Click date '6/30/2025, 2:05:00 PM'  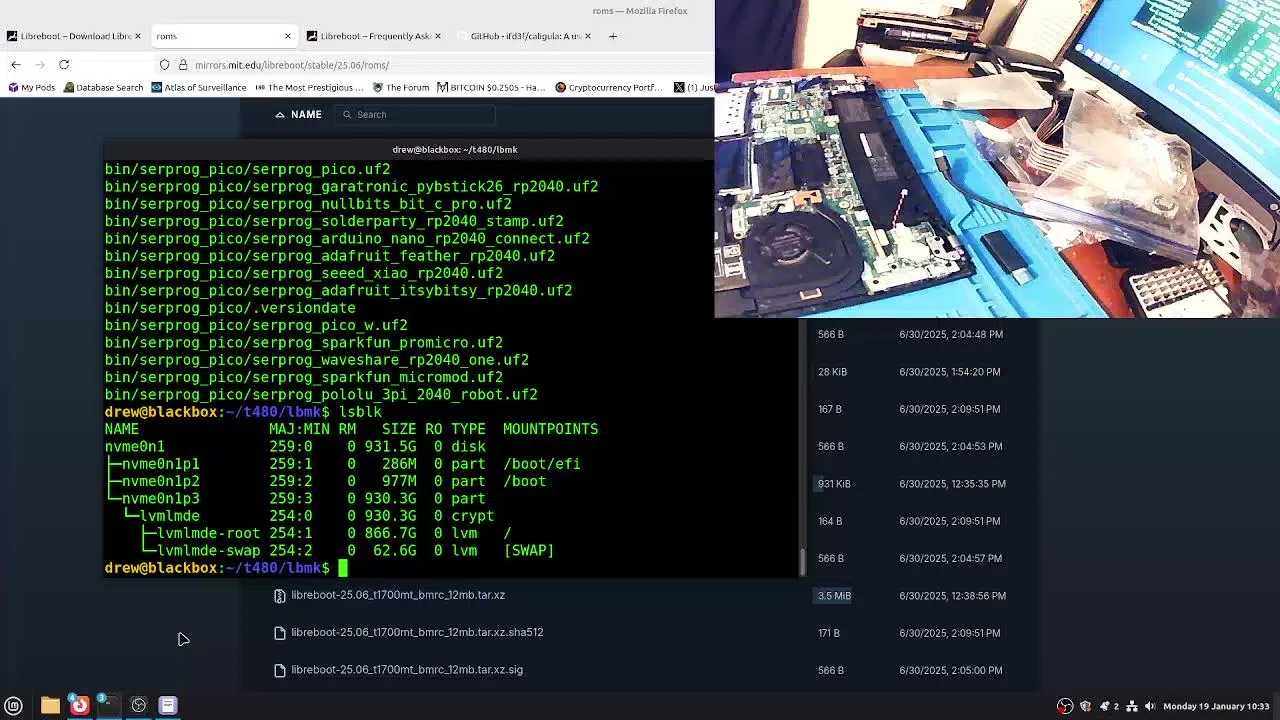[x=950, y=670]
